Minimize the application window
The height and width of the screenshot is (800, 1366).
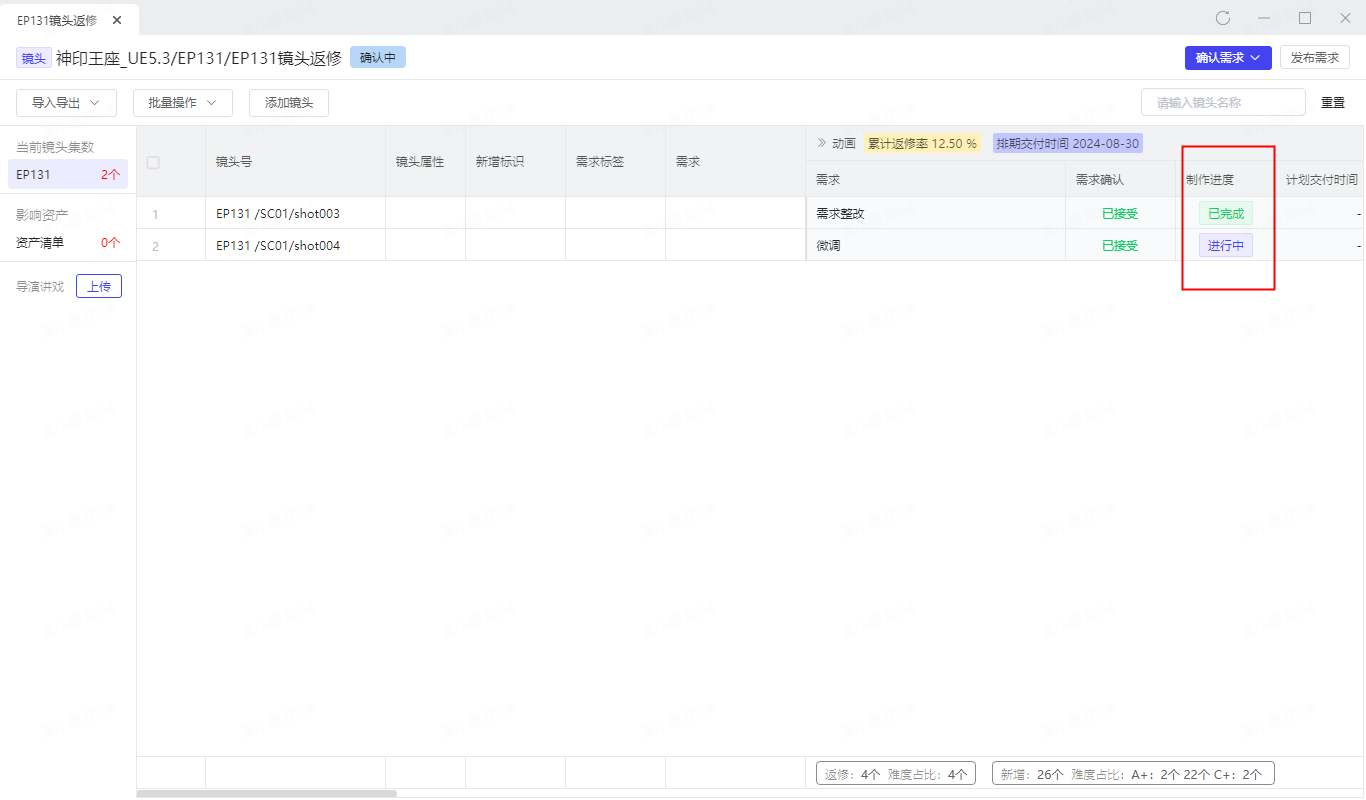(1264, 18)
